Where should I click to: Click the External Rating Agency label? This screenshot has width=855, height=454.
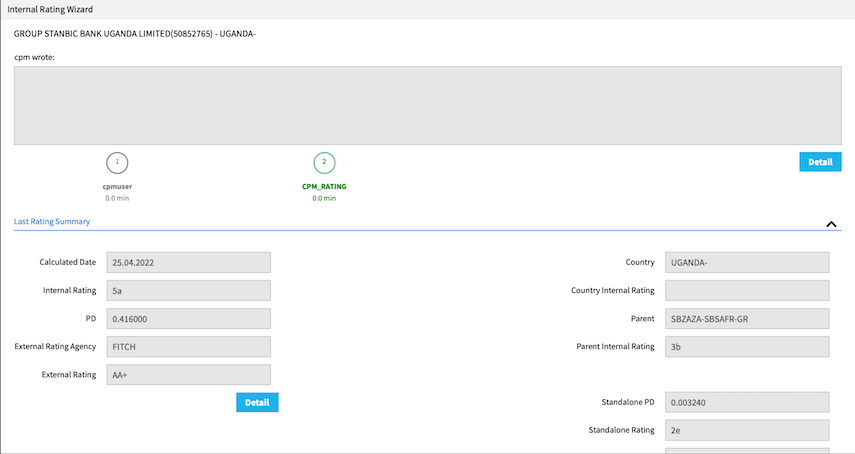tap(55, 347)
